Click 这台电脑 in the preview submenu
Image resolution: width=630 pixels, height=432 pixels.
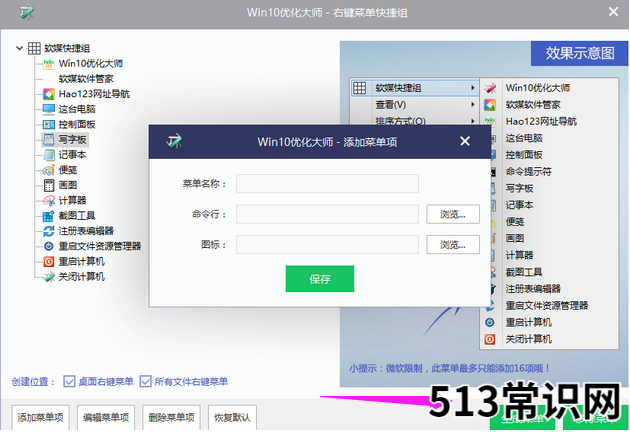(x=524, y=138)
